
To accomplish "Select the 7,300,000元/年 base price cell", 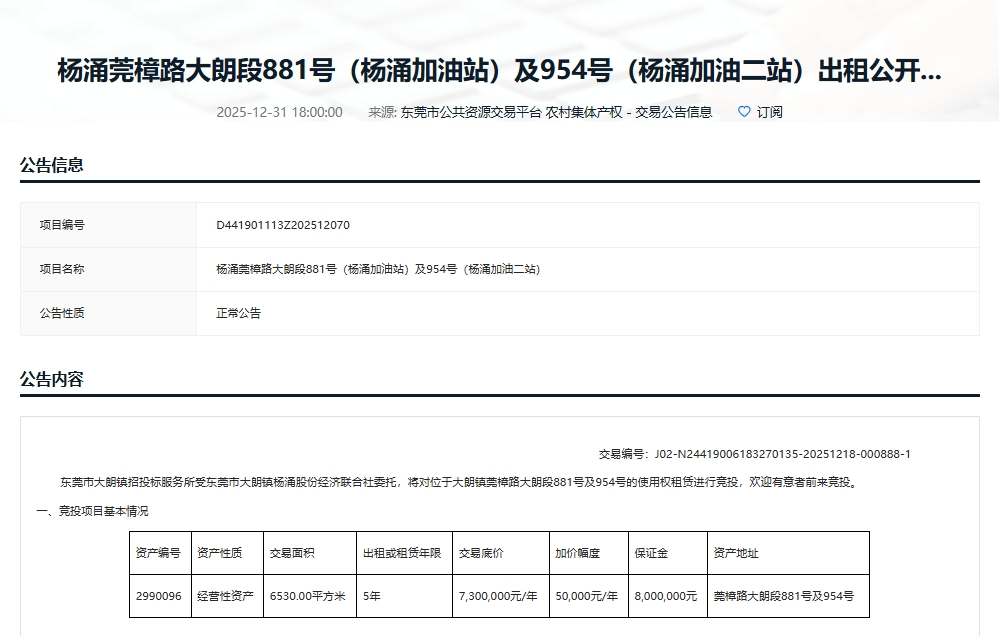I will pos(497,596).
